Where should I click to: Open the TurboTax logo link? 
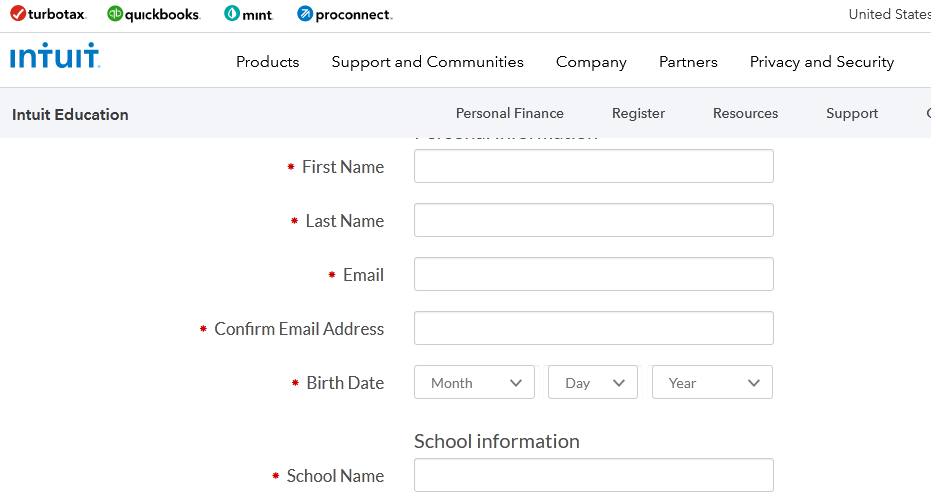tap(48, 14)
